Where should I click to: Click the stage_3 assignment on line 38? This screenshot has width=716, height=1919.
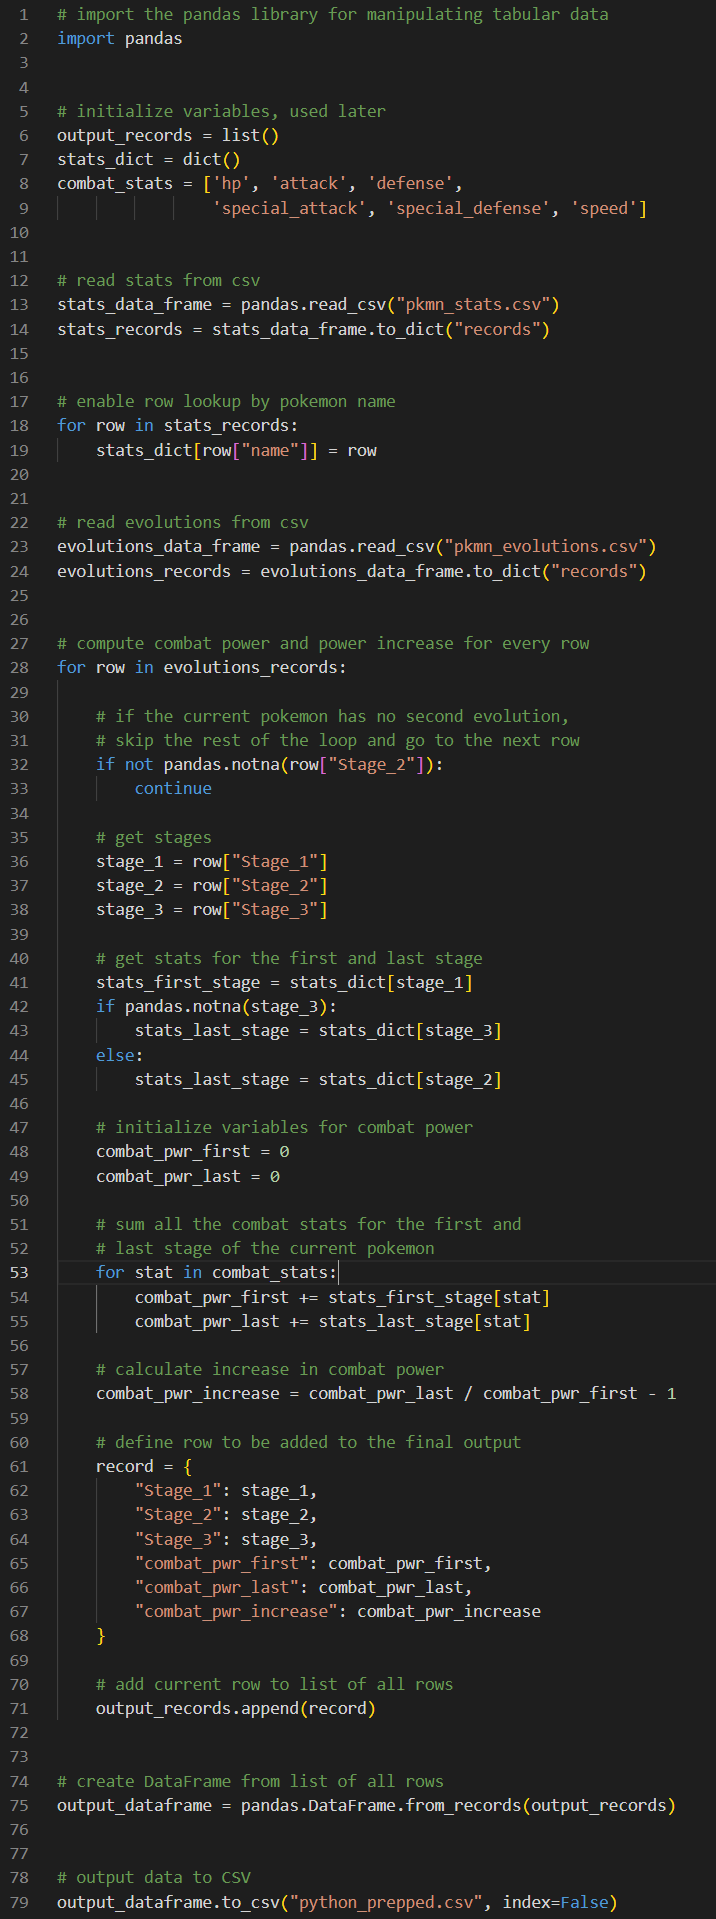point(212,910)
